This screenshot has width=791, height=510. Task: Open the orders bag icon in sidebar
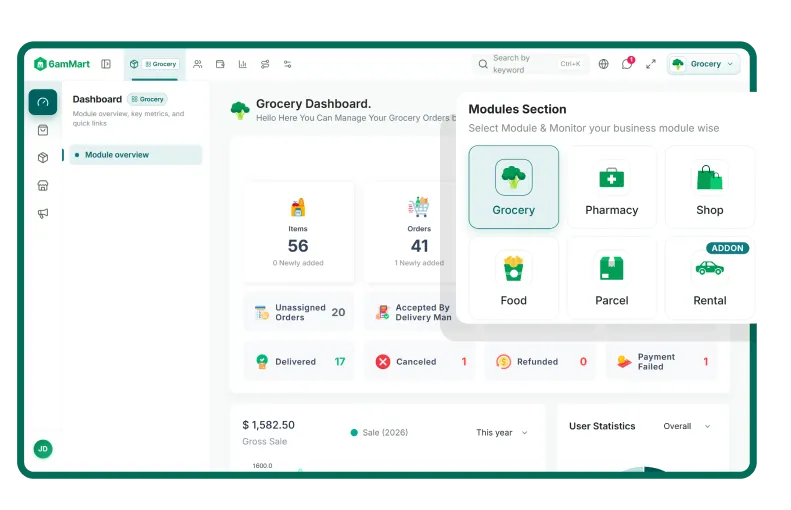(43, 130)
